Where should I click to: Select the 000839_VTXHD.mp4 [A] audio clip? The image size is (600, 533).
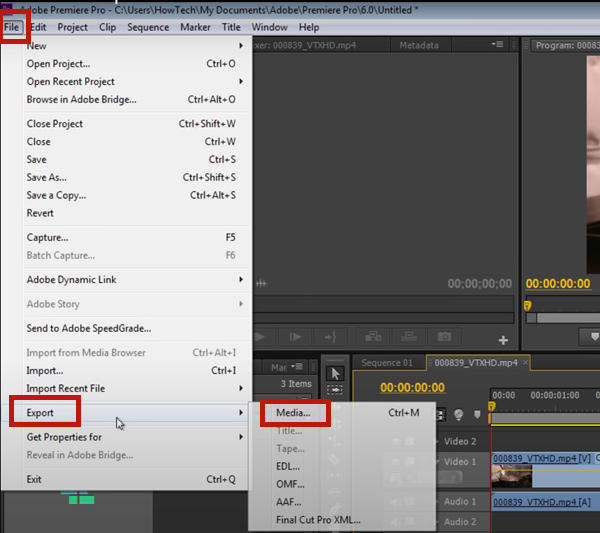click(546, 502)
